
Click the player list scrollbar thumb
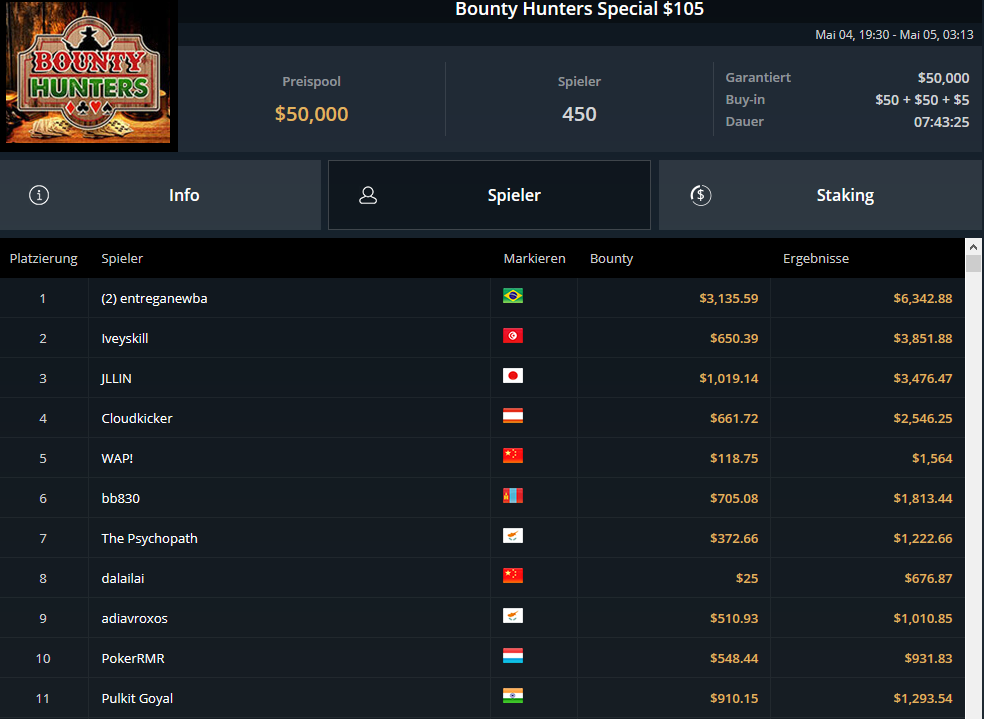click(973, 264)
